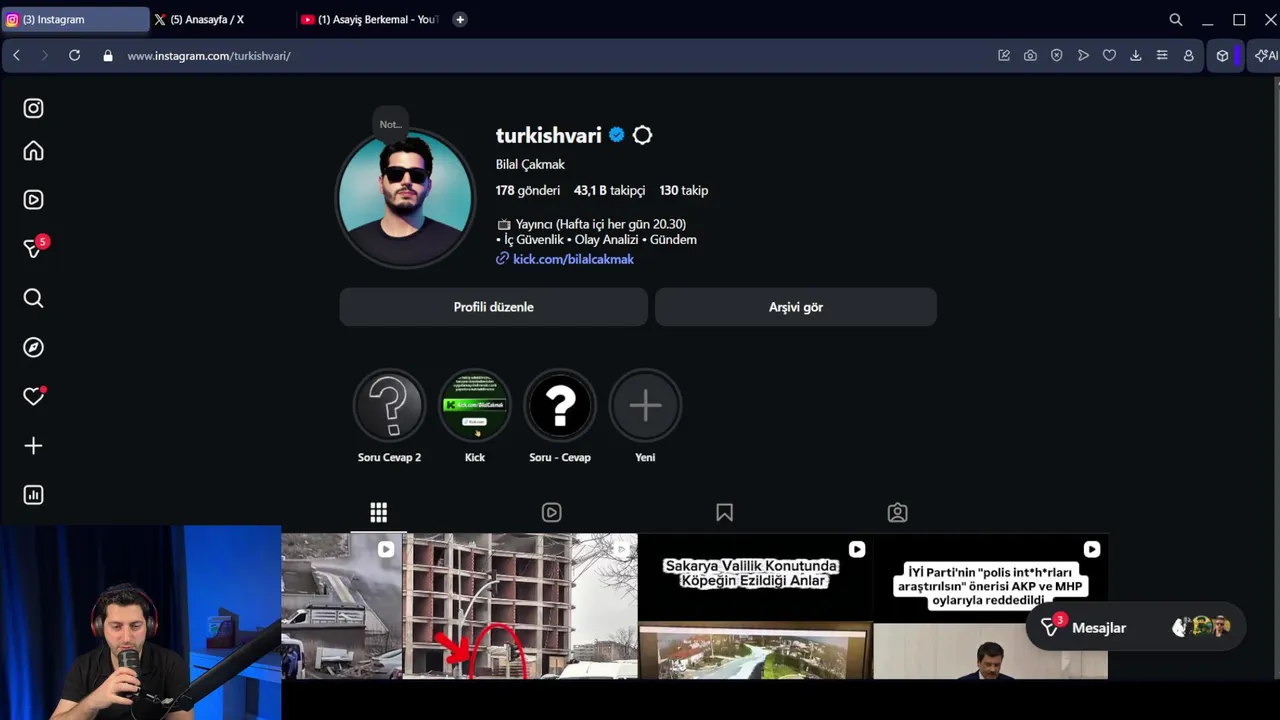Click the profile picture avatar
This screenshot has width=1280, height=720.
click(x=405, y=198)
